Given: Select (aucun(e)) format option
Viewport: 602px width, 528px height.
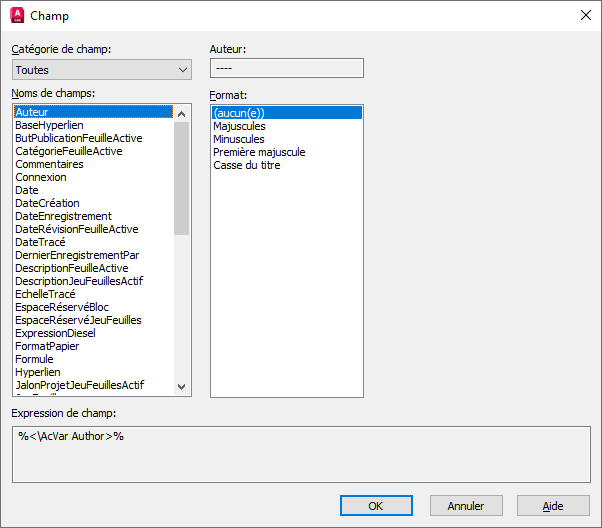Looking at the screenshot, I should [x=287, y=113].
